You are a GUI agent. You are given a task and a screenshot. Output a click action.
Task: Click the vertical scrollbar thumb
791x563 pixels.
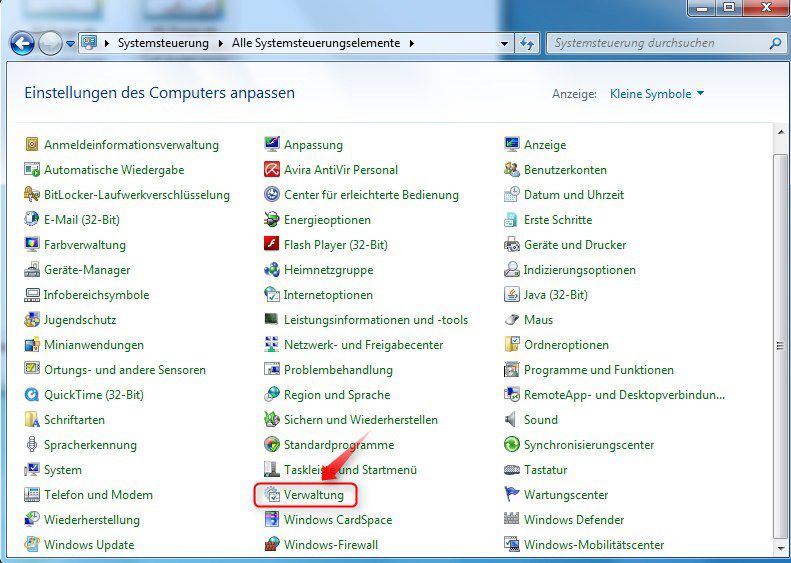pos(780,346)
